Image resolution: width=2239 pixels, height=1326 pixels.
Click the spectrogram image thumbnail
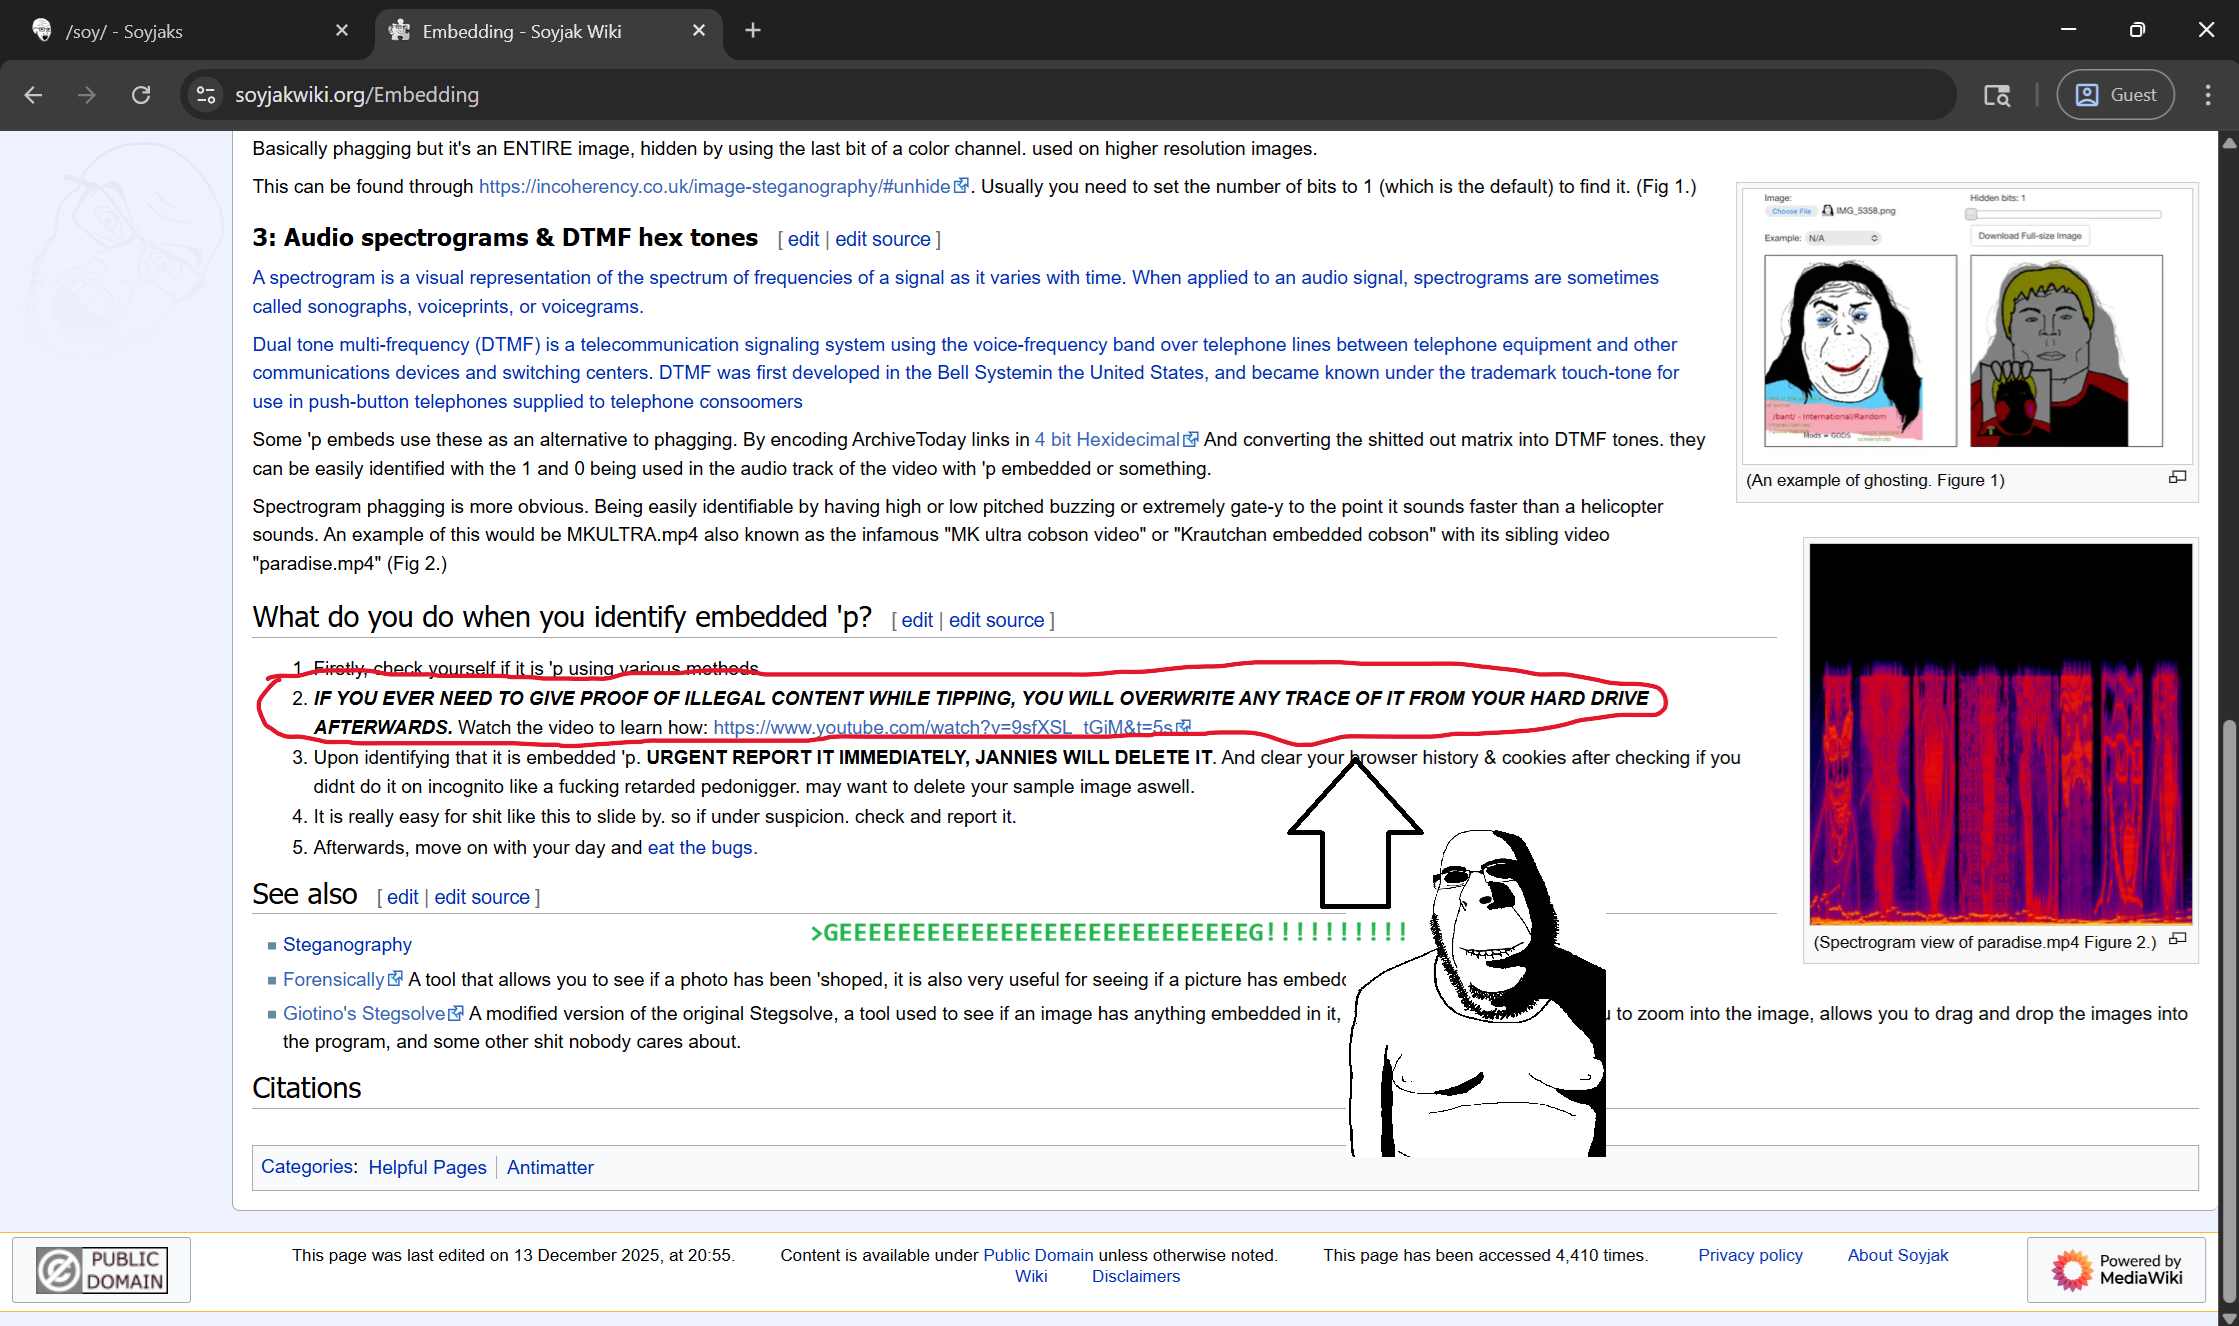click(x=2000, y=735)
